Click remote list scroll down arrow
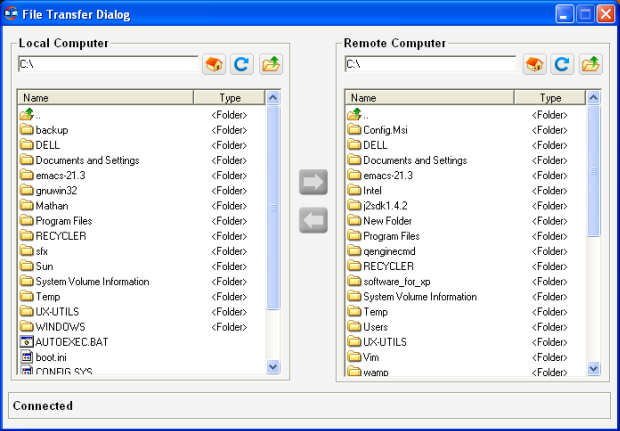Image resolution: width=620 pixels, height=431 pixels. [x=594, y=369]
